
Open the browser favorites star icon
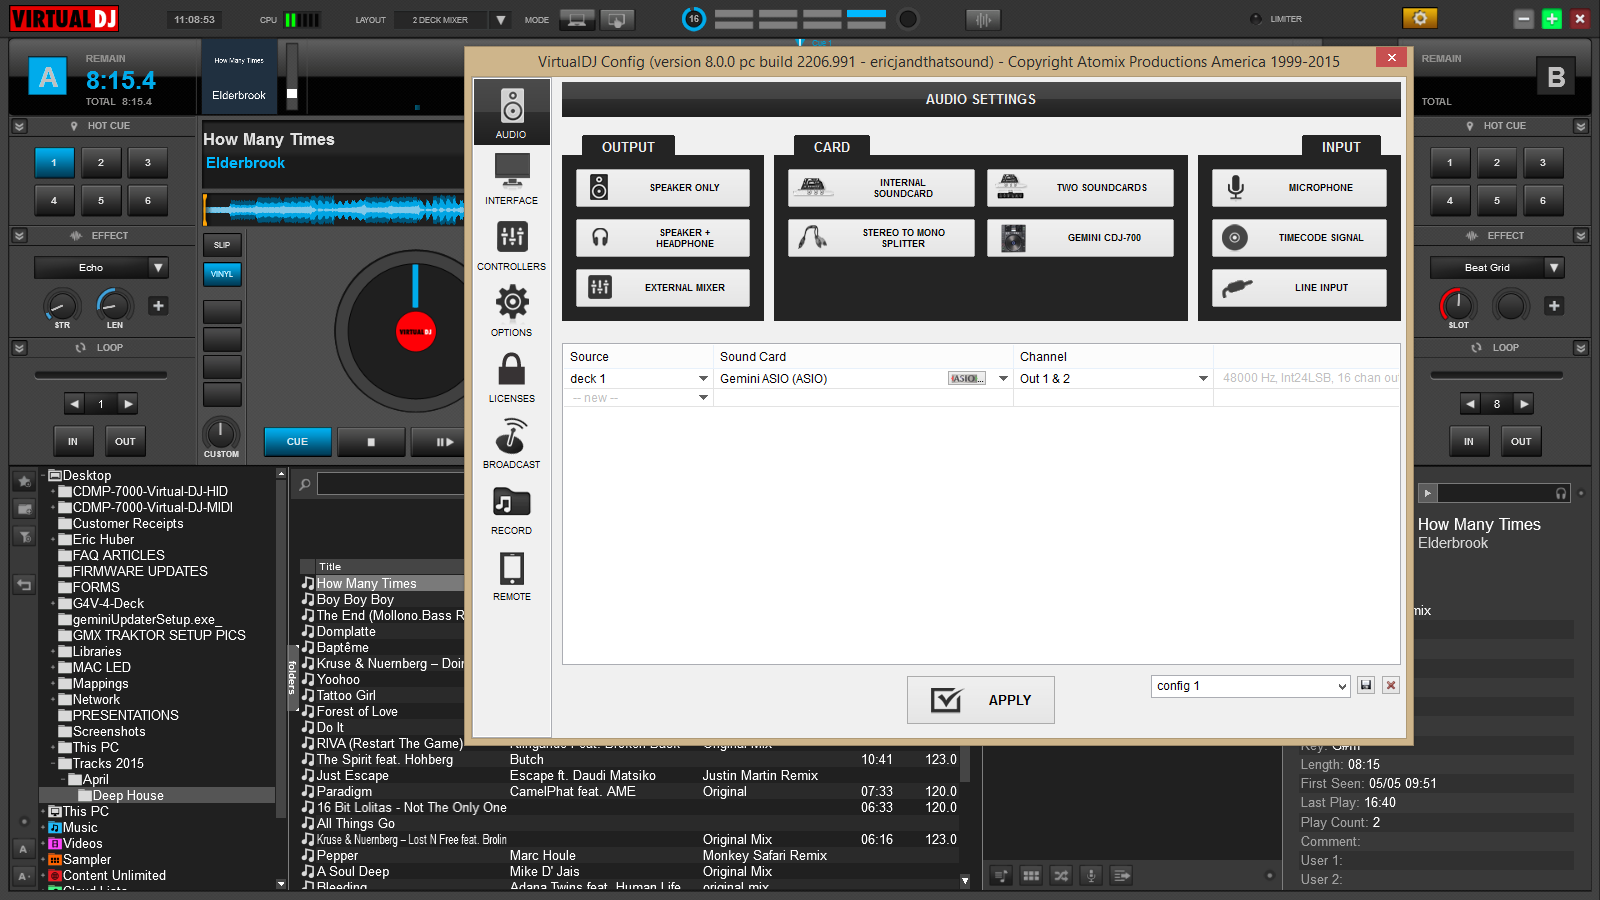[24, 482]
